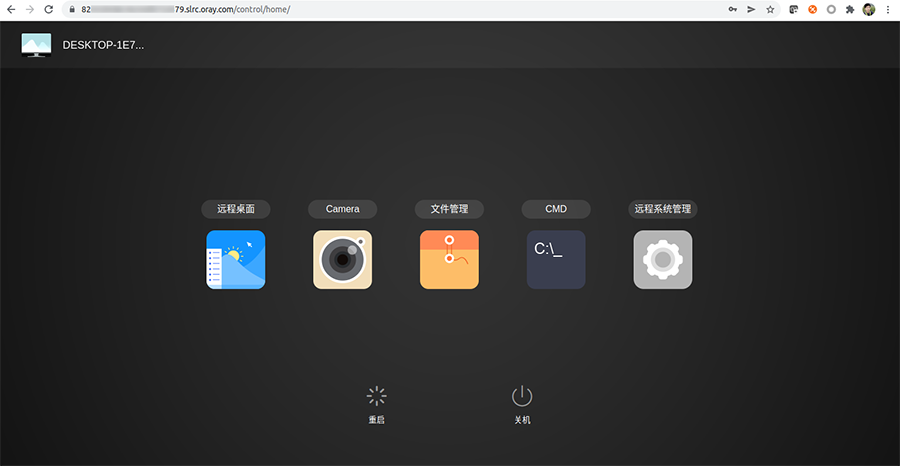Open the 文件管理 file manager icon
The image size is (900, 466).
[x=449, y=260]
